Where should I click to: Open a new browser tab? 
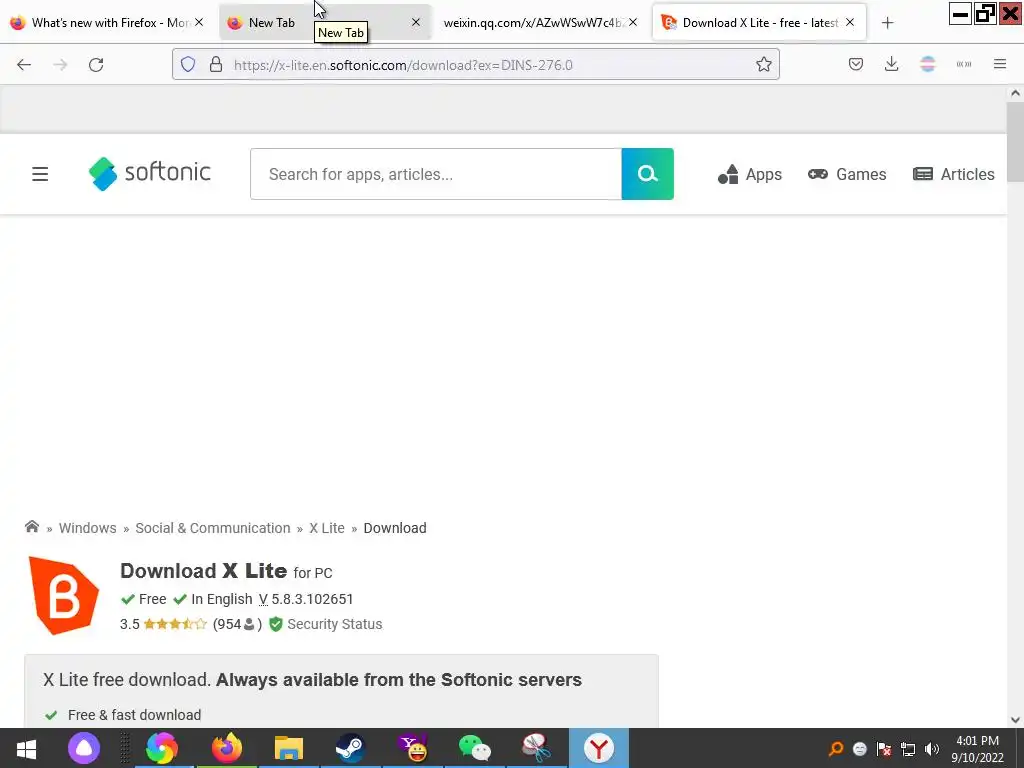click(887, 23)
